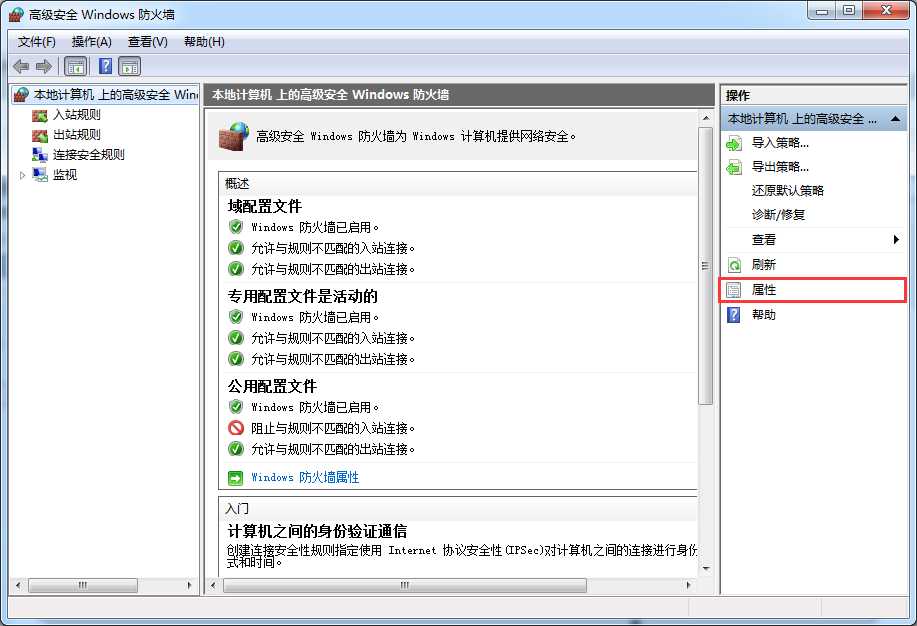
Task: Select 出站规则 in the tree
Action: 77,135
